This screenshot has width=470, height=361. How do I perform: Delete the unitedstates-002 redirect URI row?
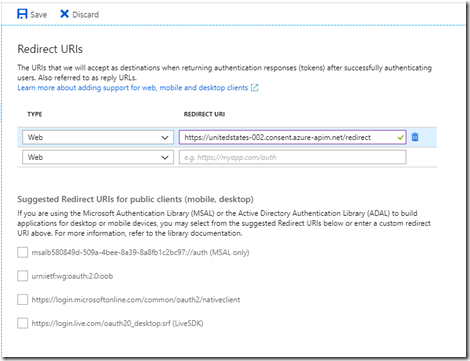pyautogui.click(x=415, y=137)
